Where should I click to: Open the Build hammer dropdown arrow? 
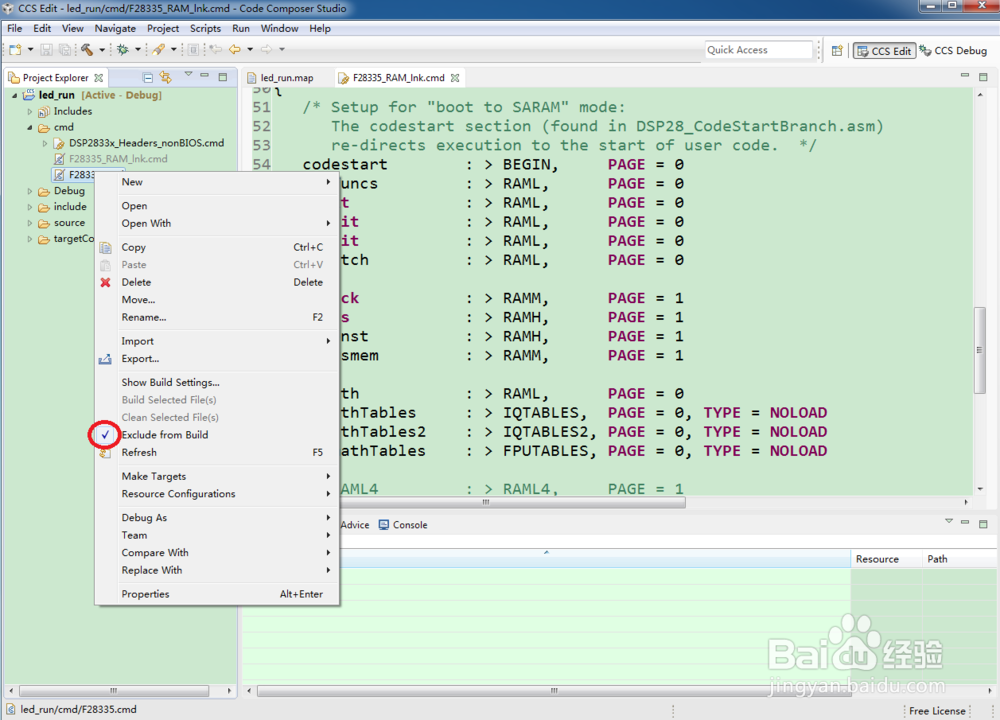coord(101,50)
